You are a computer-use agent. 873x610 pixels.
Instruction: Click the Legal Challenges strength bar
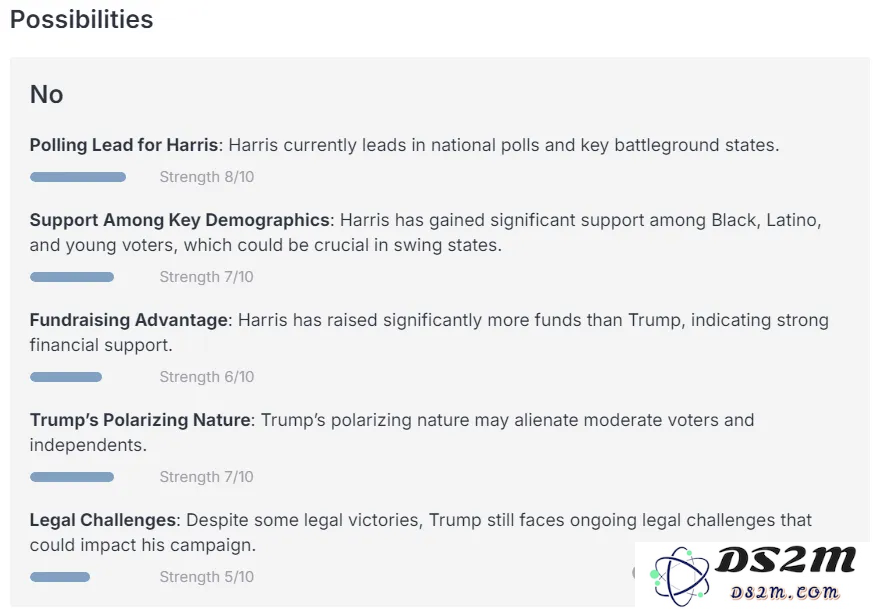(x=60, y=577)
